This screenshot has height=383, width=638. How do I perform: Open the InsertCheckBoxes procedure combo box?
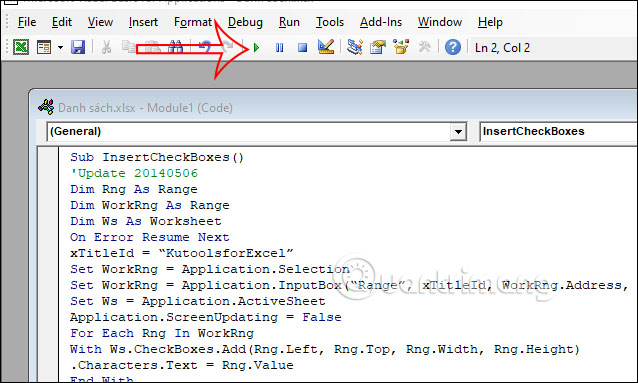pyautogui.click(x=559, y=131)
